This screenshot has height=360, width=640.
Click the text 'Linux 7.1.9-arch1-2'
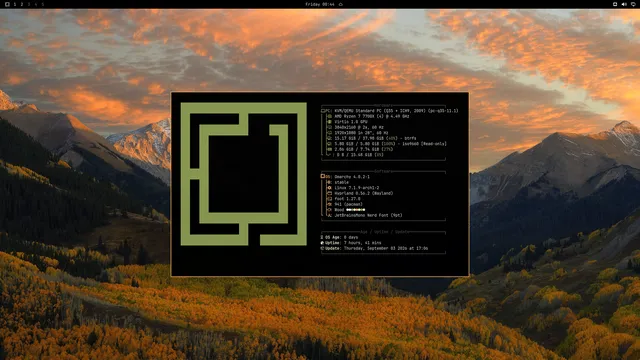(x=357, y=188)
